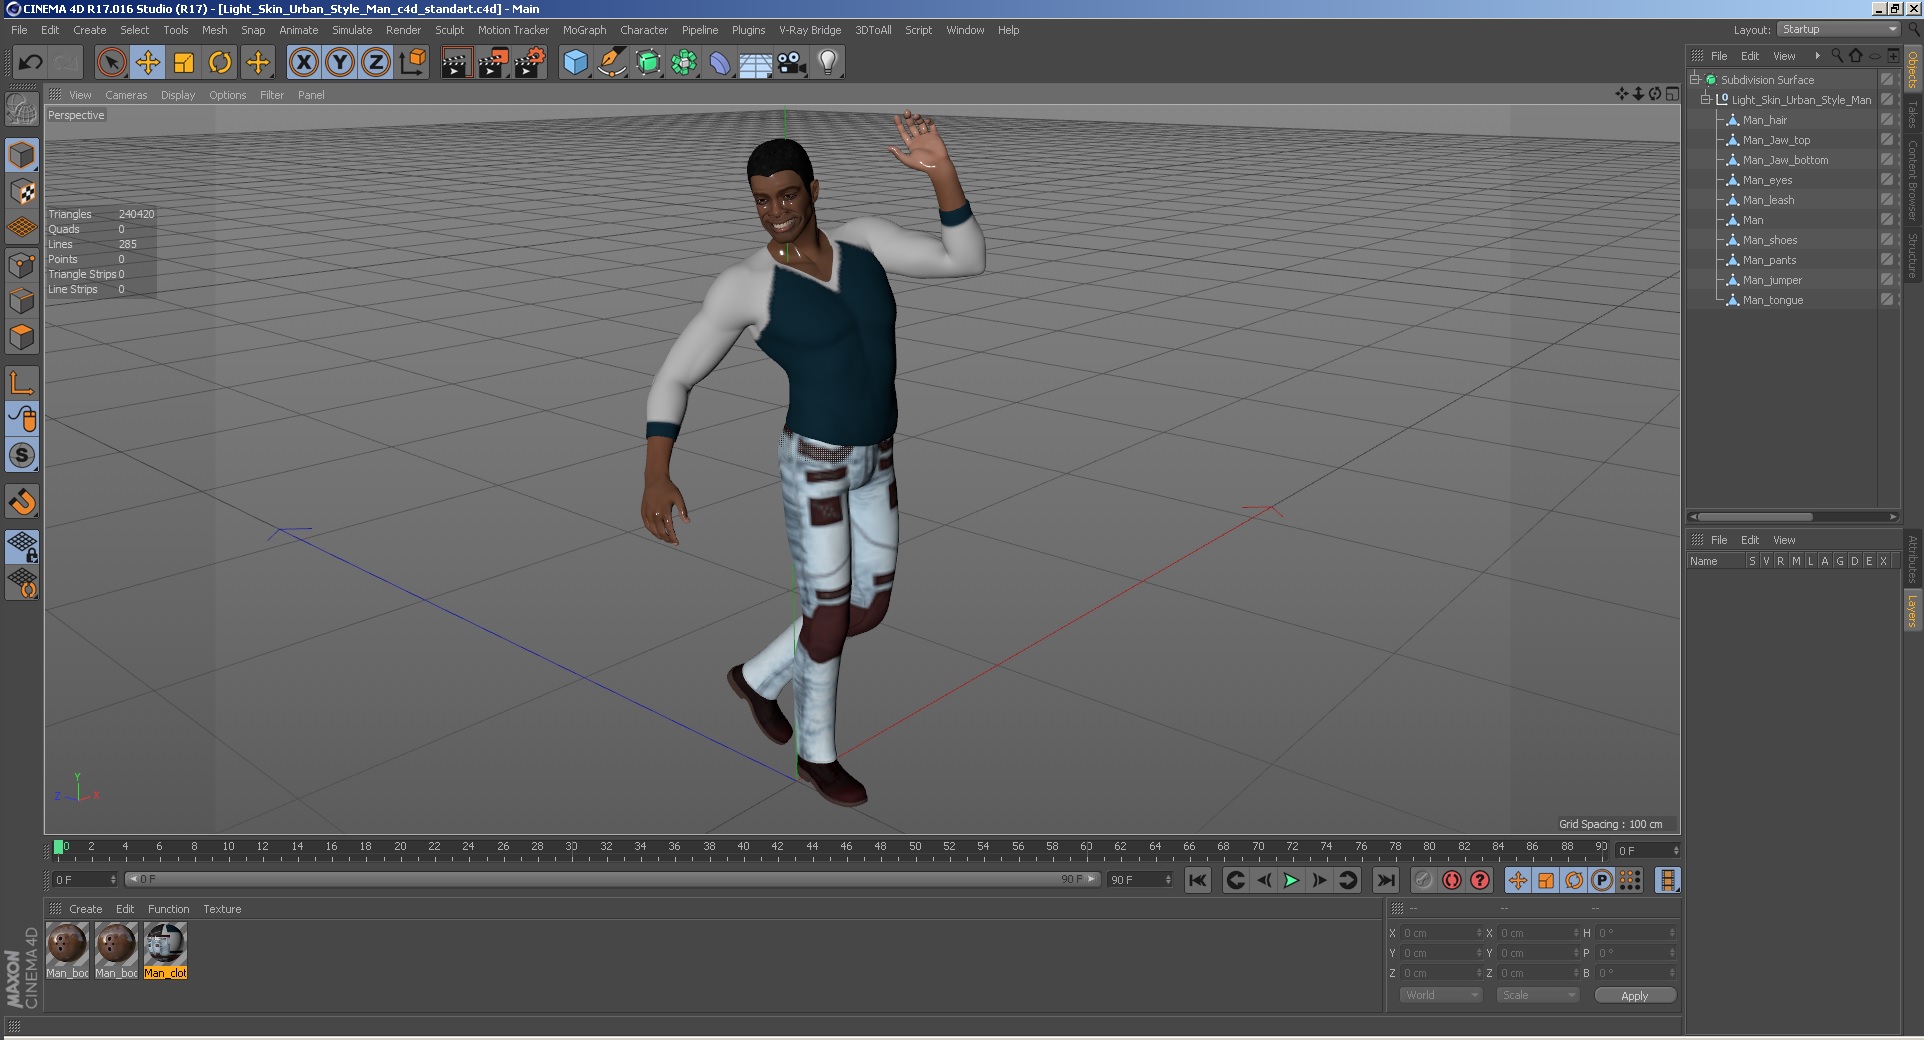Screen dimensions: 1924x1040
Task: Toggle the Snap S icon
Action: [x=22, y=455]
